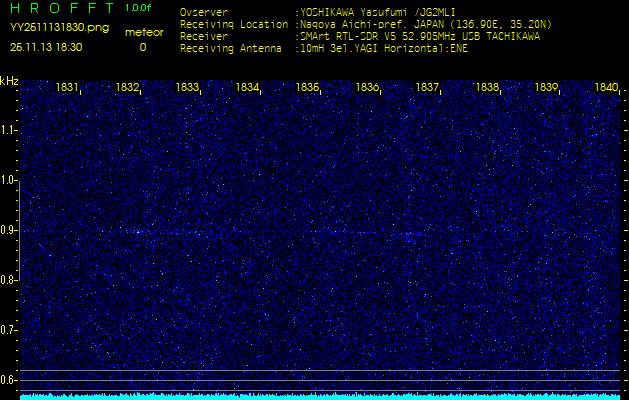Click the 26.11.13 18:30 date stamp
The width and height of the screenshot is (629, 400).
tap(46, 47)
